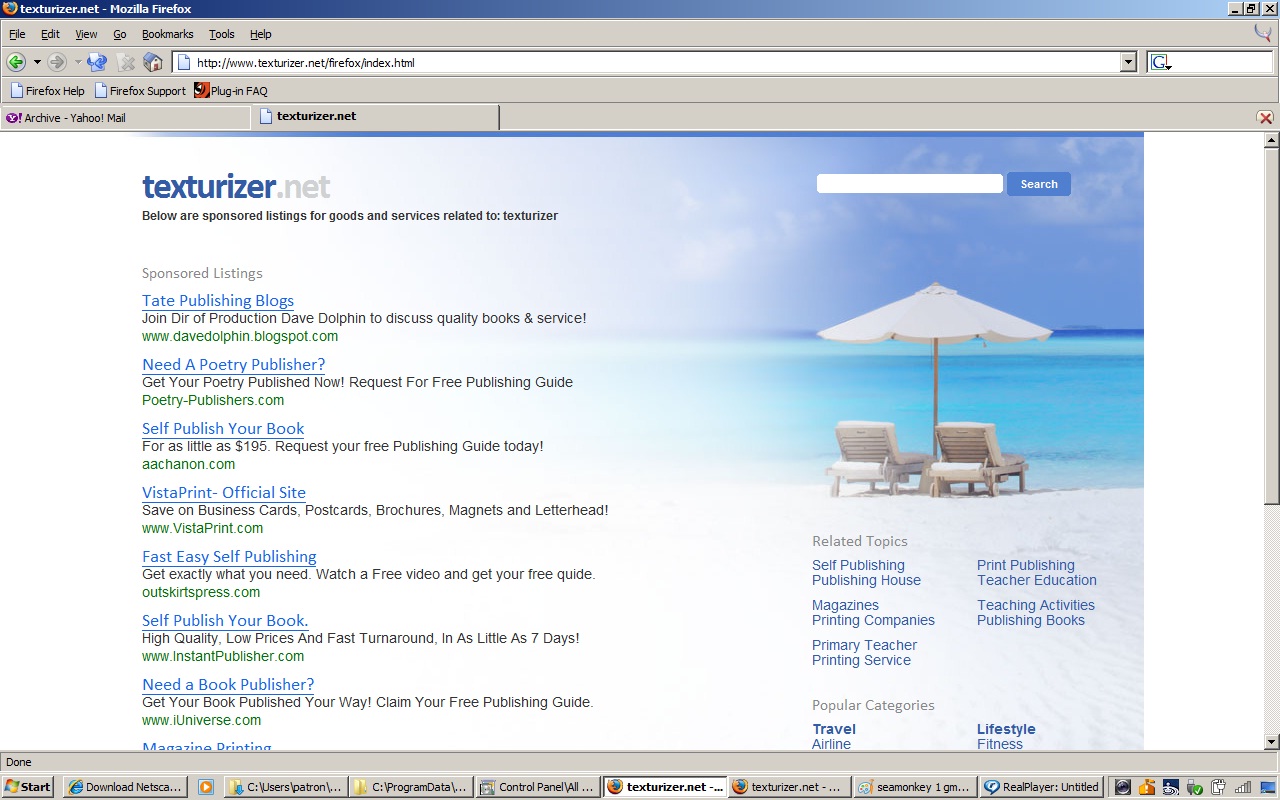Click the network signal bars tray icon
Screen dimensions: 1280x800
1243,787
